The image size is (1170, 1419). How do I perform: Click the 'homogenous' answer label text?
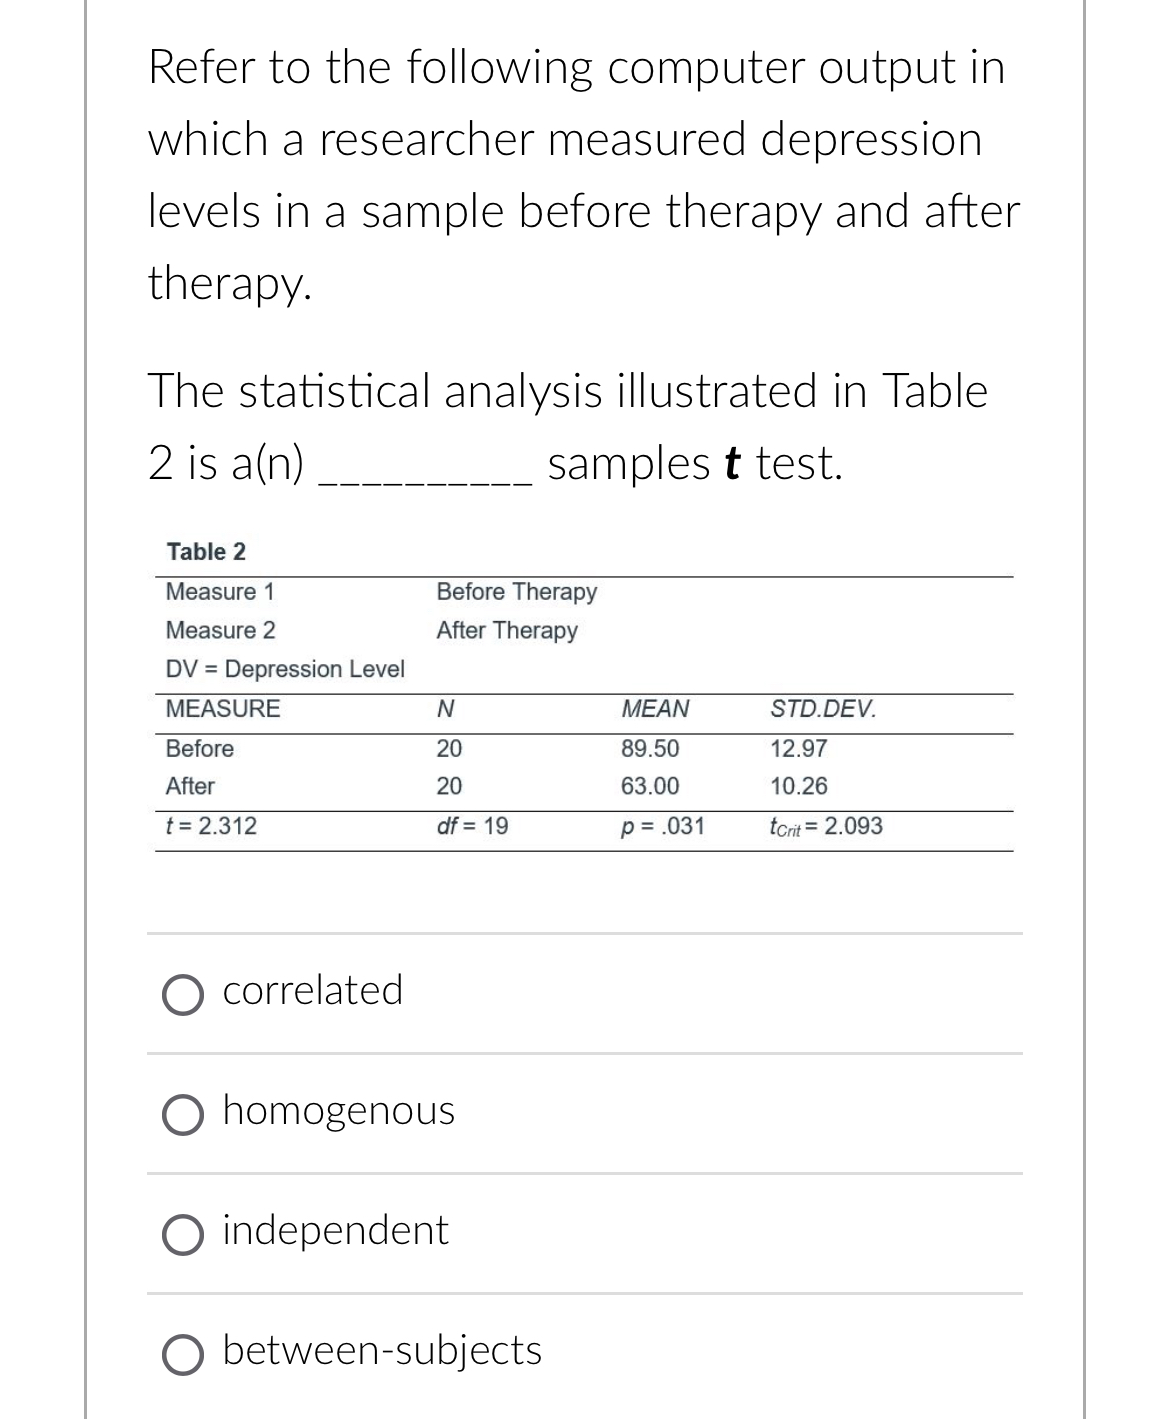tap(339, 1111)
